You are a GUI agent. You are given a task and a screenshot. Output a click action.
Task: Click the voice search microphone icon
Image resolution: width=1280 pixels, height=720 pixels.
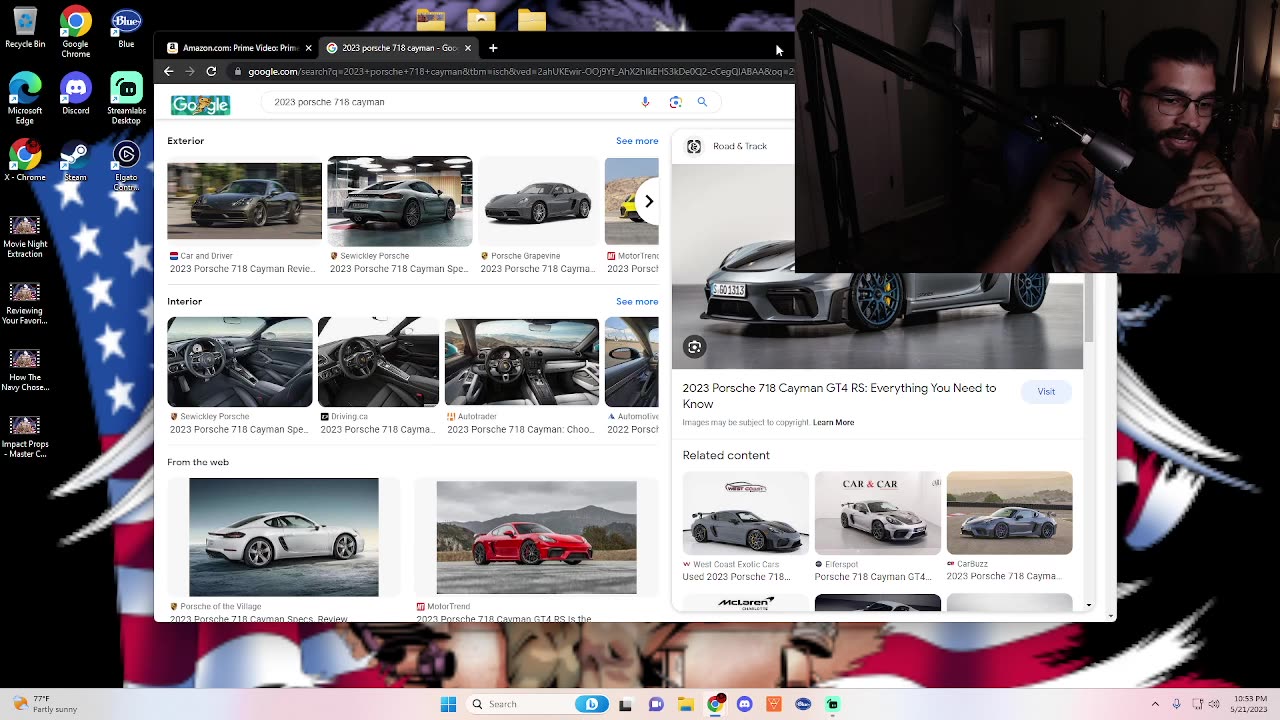click(645, 102)
